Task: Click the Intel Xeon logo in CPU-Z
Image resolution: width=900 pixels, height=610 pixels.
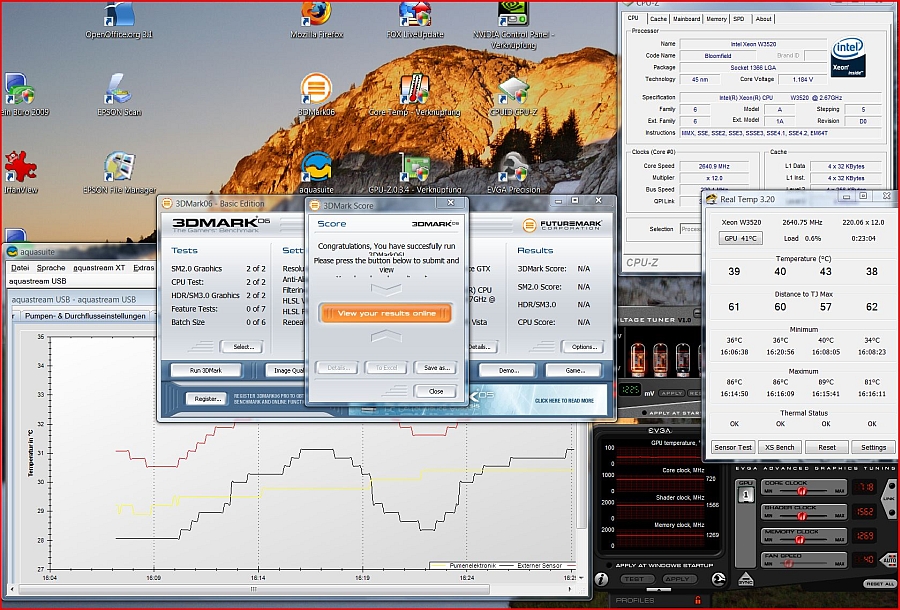Action: click(848, 57)
